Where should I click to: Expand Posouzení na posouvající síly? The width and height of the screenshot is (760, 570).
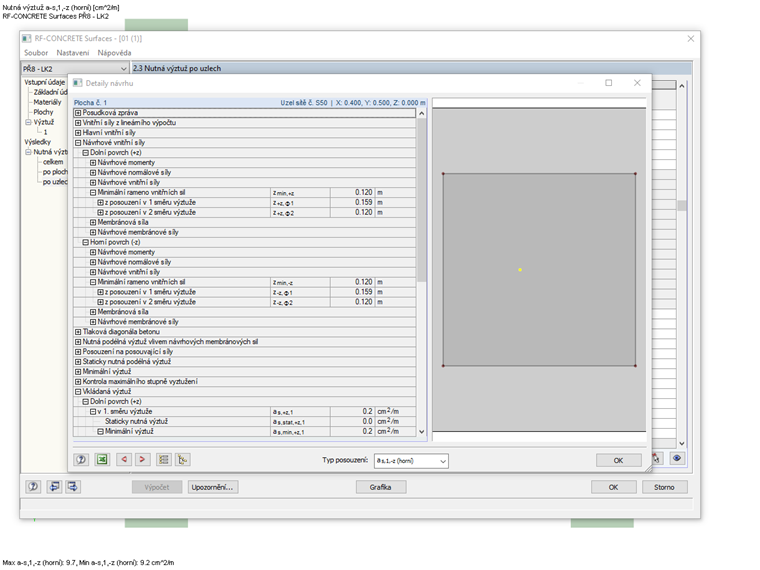[x=78, y=352]
